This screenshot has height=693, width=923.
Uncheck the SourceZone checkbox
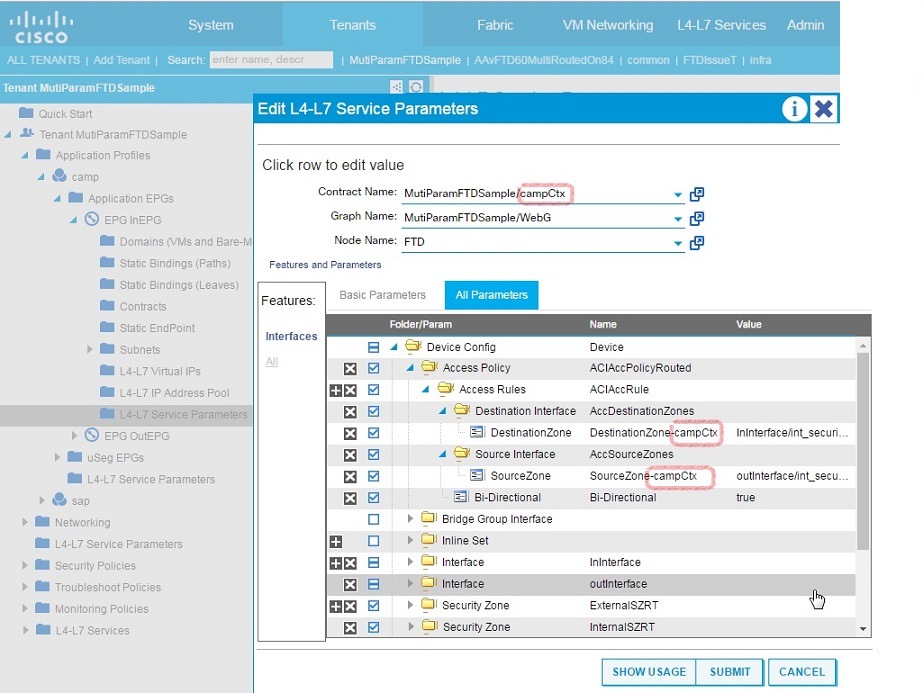[373, 476]
